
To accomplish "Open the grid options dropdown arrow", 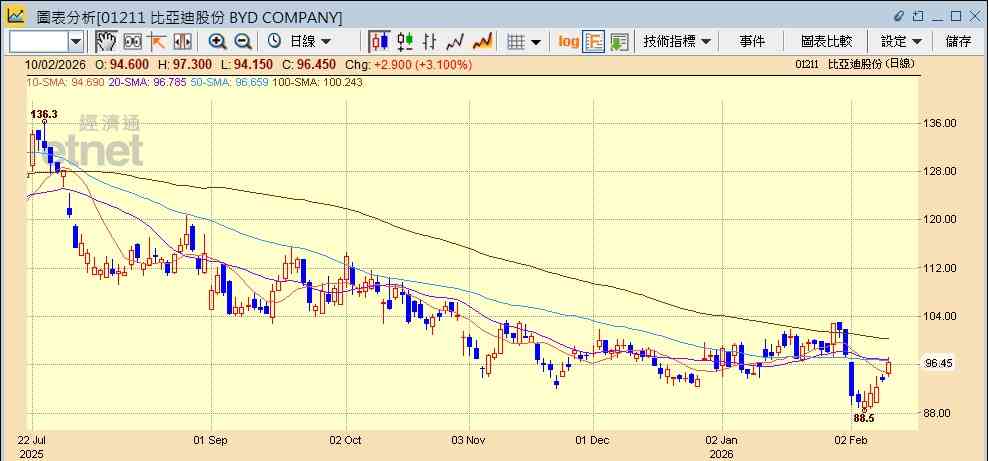I will point(536,42).
